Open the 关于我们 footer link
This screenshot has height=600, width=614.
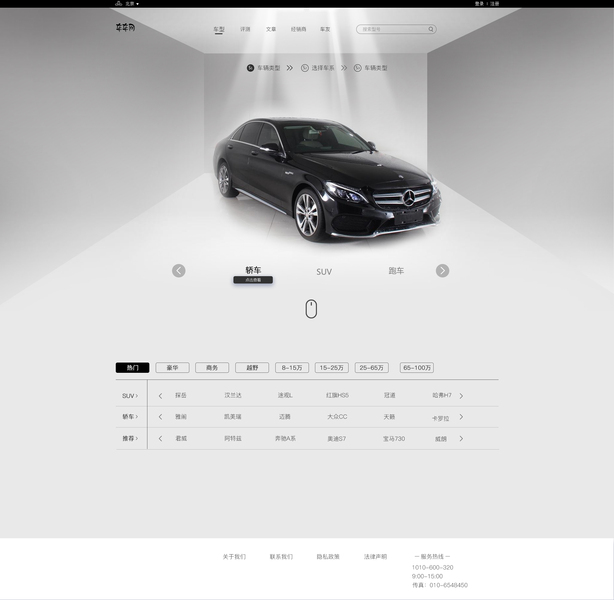click(x=234, y=557)
